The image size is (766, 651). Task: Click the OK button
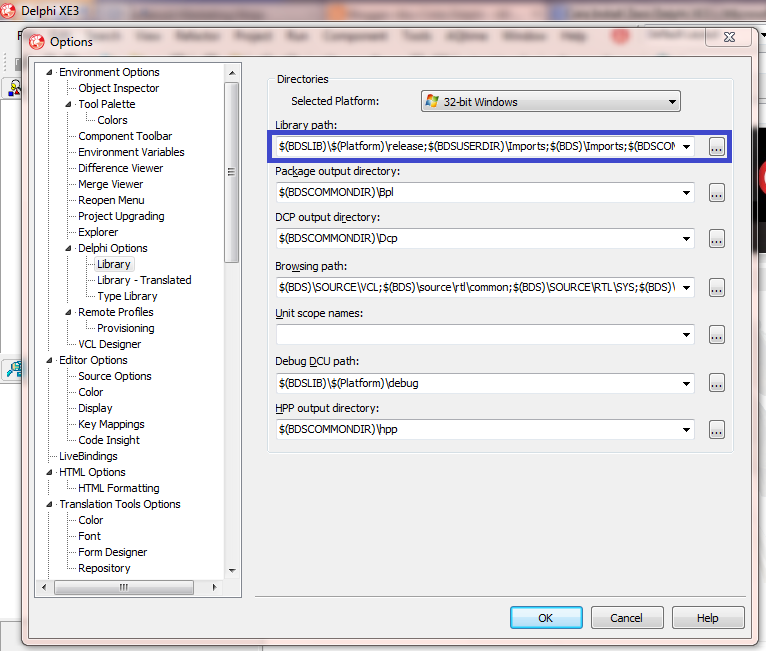(546, 618)
